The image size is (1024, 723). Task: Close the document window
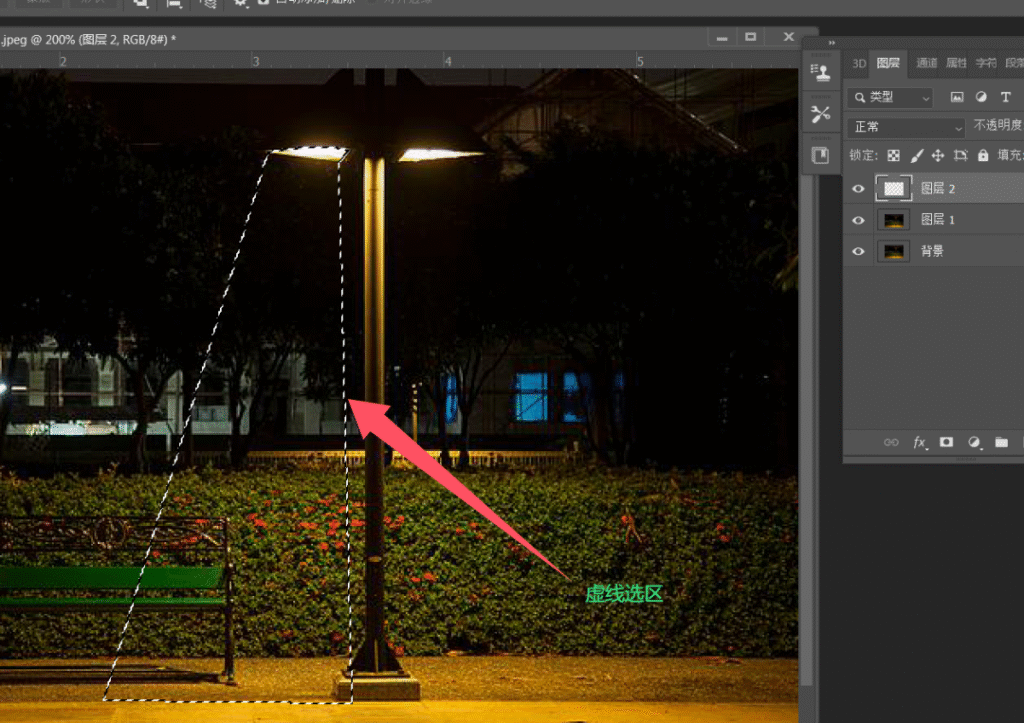coord(788,37)
